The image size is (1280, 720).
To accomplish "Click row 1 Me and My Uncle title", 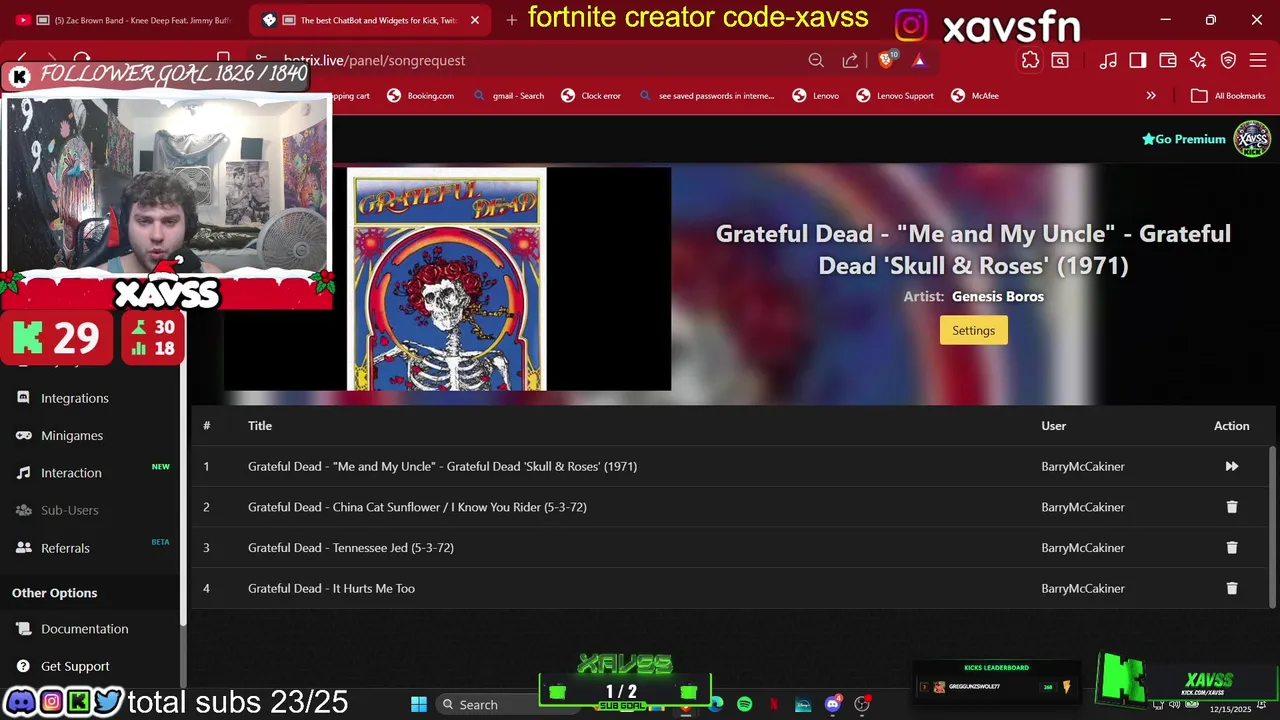I will (x=442, y=466).
